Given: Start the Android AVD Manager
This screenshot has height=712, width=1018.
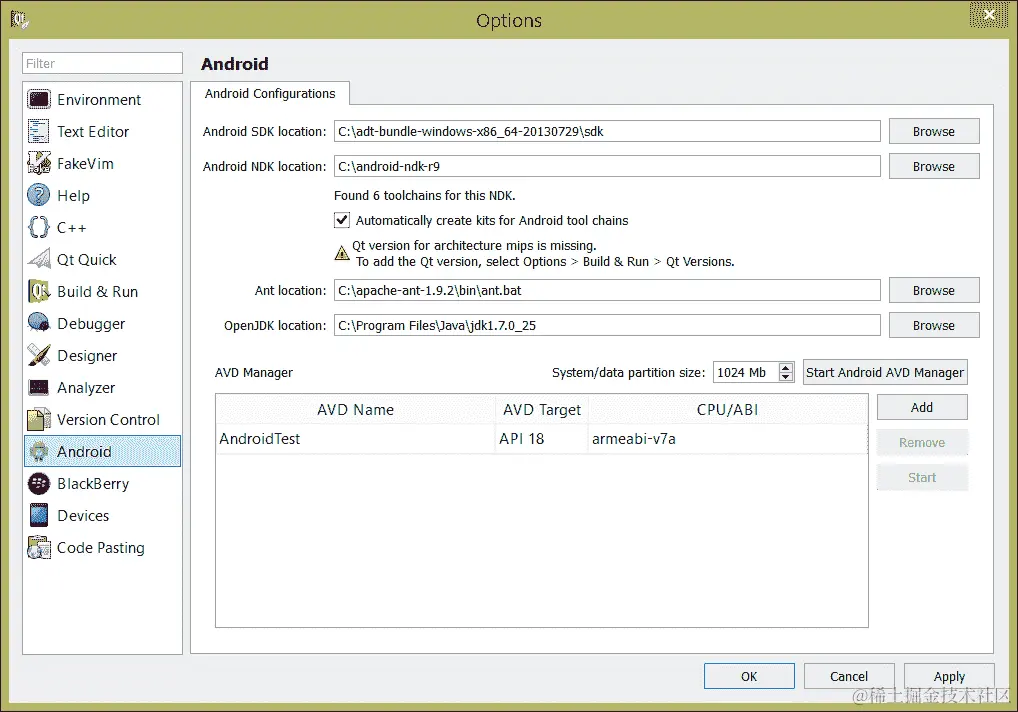Looking at the screenshot, I should (884, 371).
